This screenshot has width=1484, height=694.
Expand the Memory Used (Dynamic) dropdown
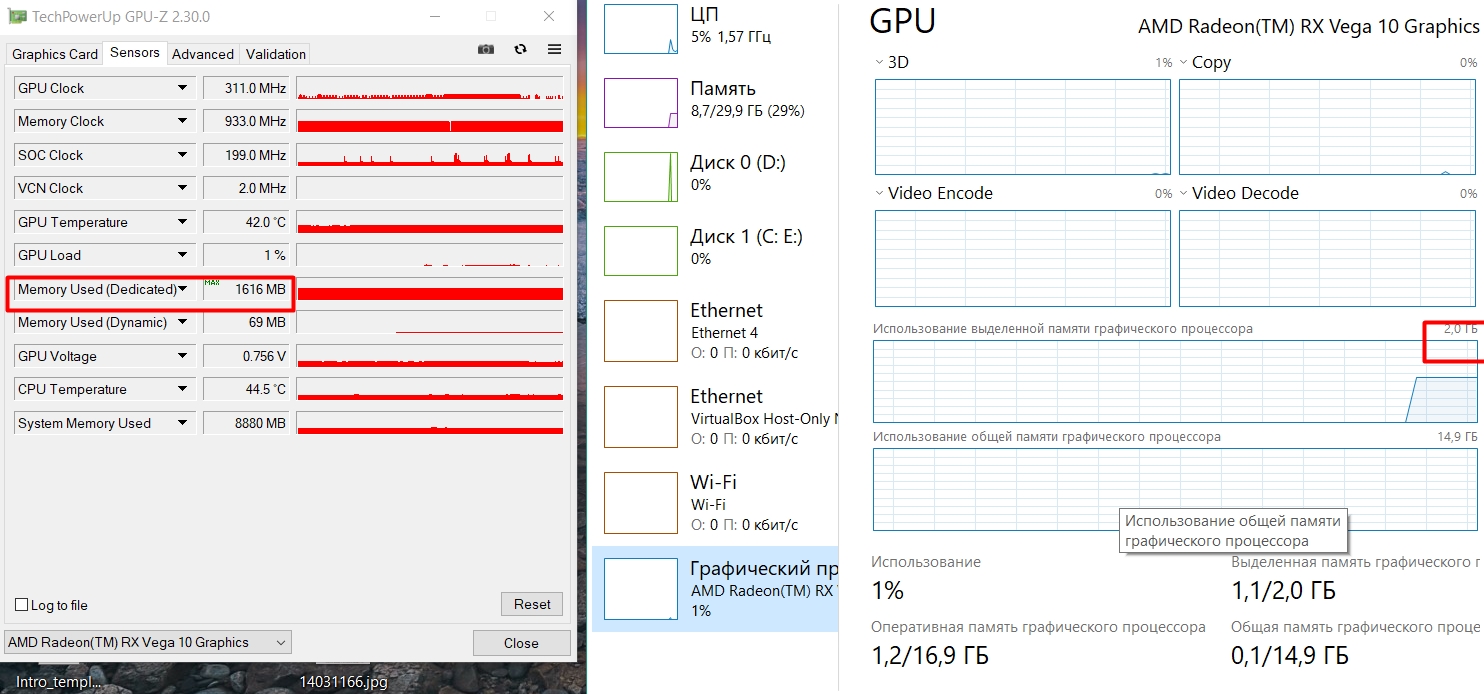pyautogui.click(x=182, y=322)
